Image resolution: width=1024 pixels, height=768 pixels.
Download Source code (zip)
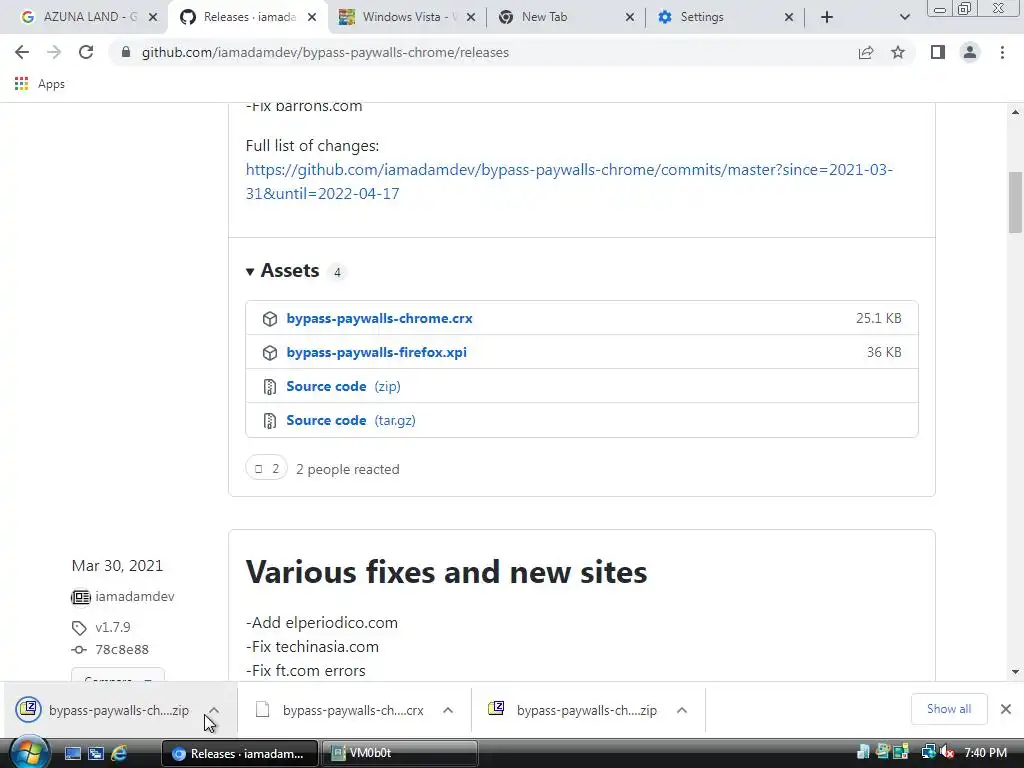344,386
